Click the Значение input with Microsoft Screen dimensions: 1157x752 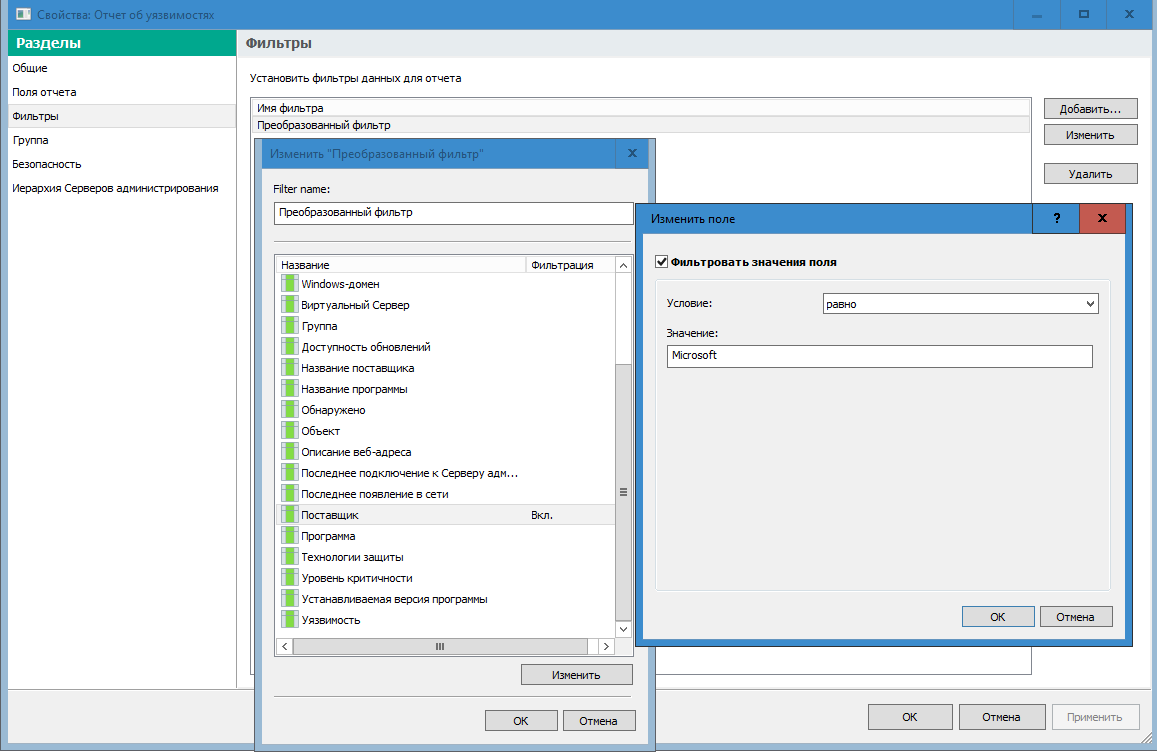(879, 356)
